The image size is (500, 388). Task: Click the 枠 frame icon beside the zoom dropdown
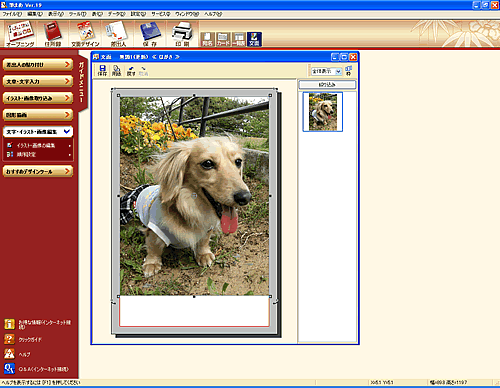(349, 70)
